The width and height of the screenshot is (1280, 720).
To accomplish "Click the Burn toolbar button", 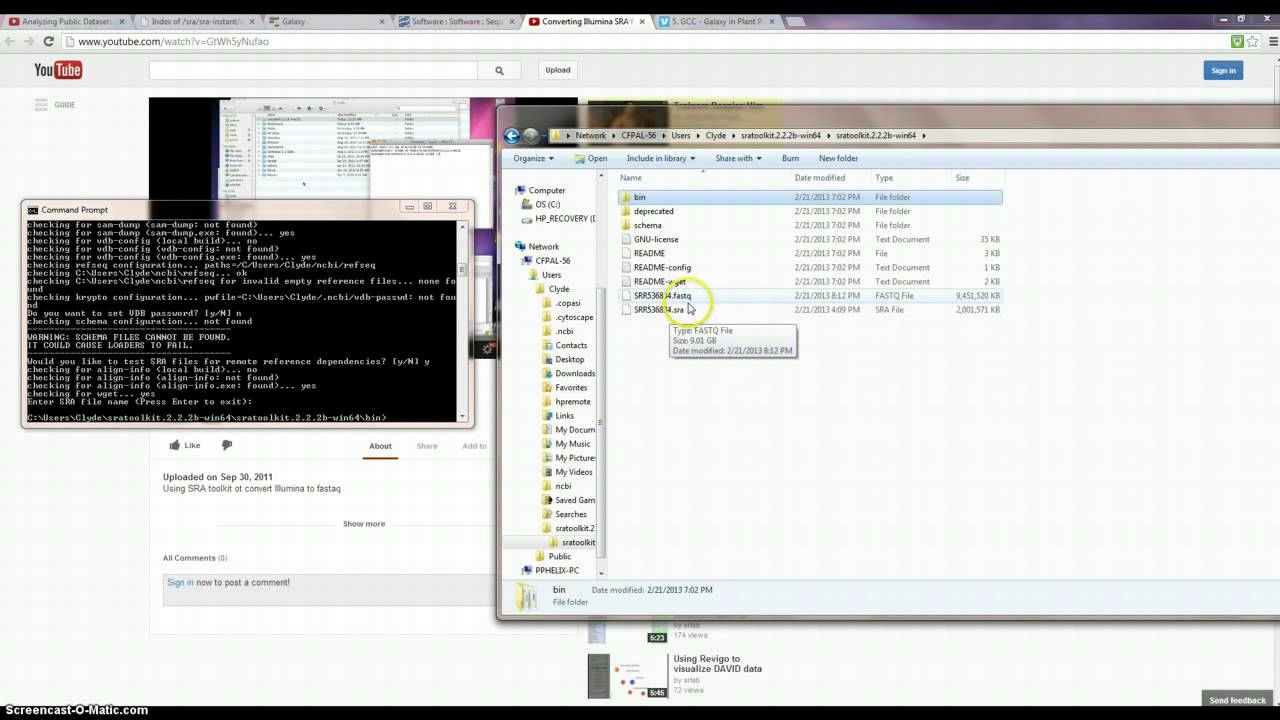I will [x=790, y=158].
